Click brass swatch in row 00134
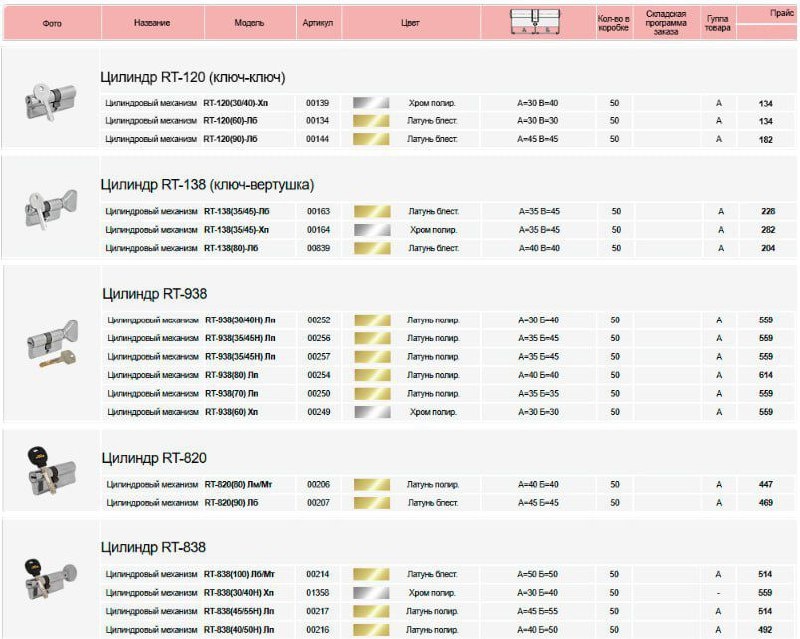 tap(371, 121)
